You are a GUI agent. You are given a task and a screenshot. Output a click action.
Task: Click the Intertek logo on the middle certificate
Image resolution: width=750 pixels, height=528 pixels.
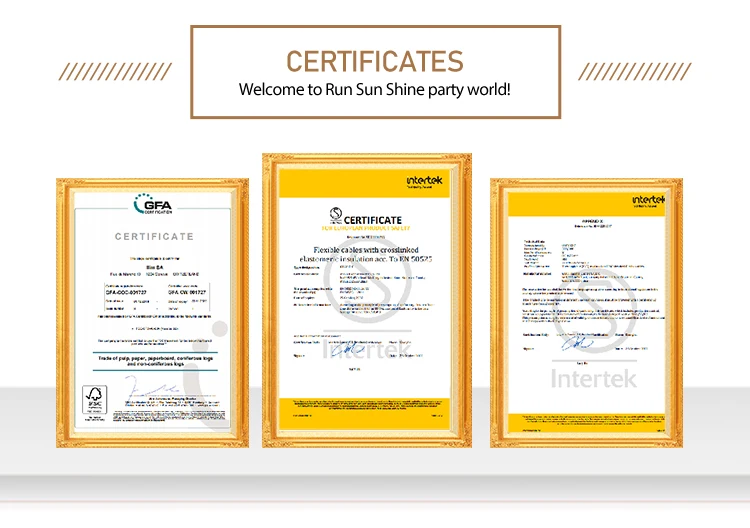click(424, 181)
